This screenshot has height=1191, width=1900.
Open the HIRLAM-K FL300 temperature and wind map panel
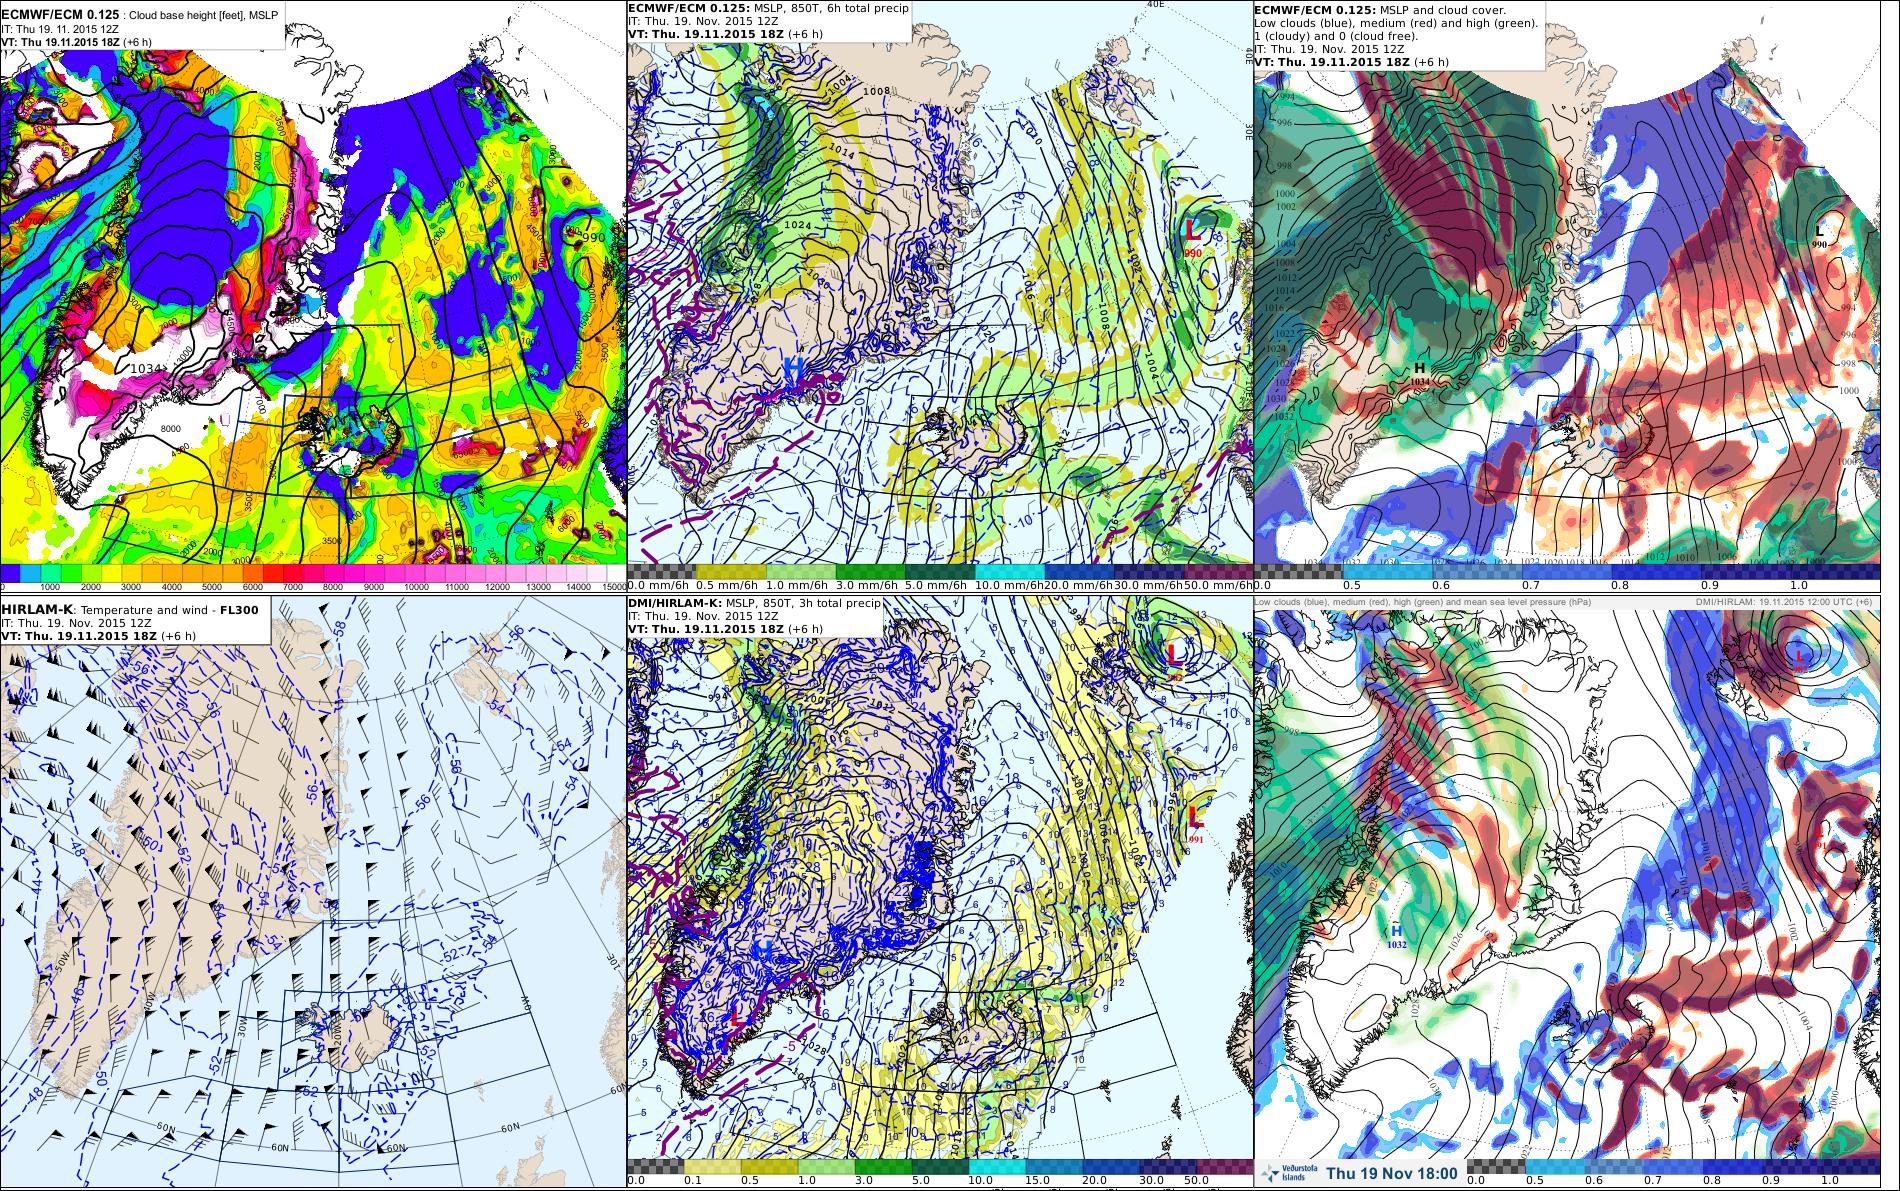[x=313, y=893]
